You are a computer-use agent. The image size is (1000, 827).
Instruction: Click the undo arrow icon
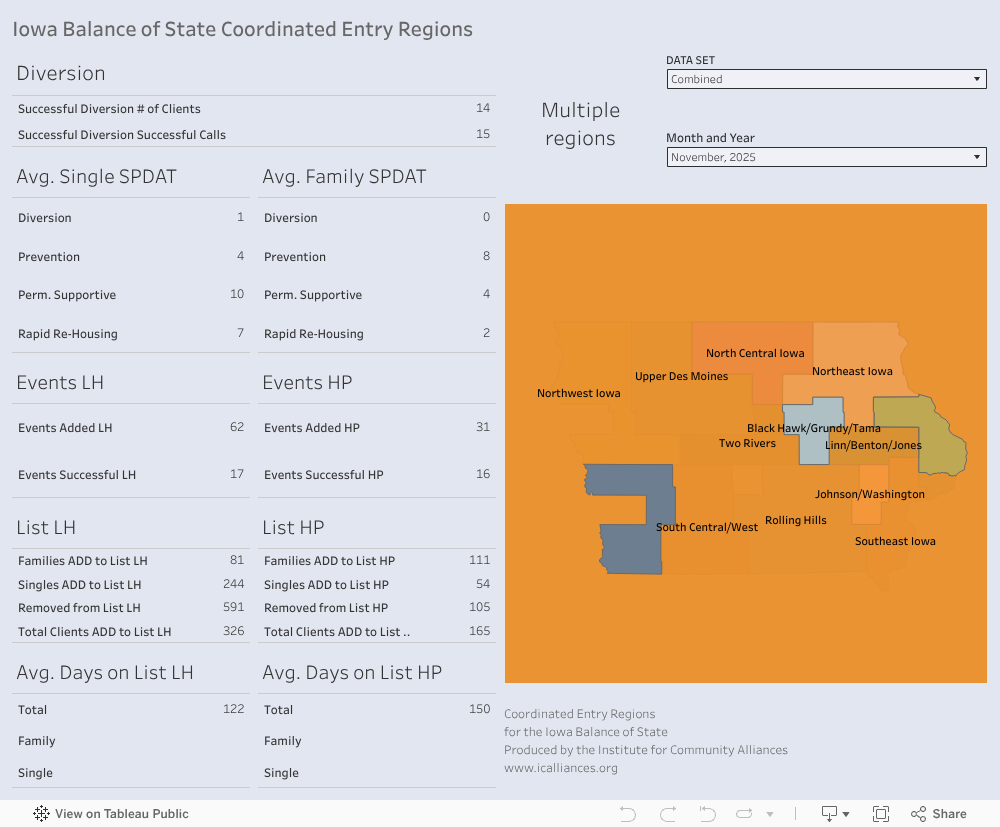tap(628, 814)
